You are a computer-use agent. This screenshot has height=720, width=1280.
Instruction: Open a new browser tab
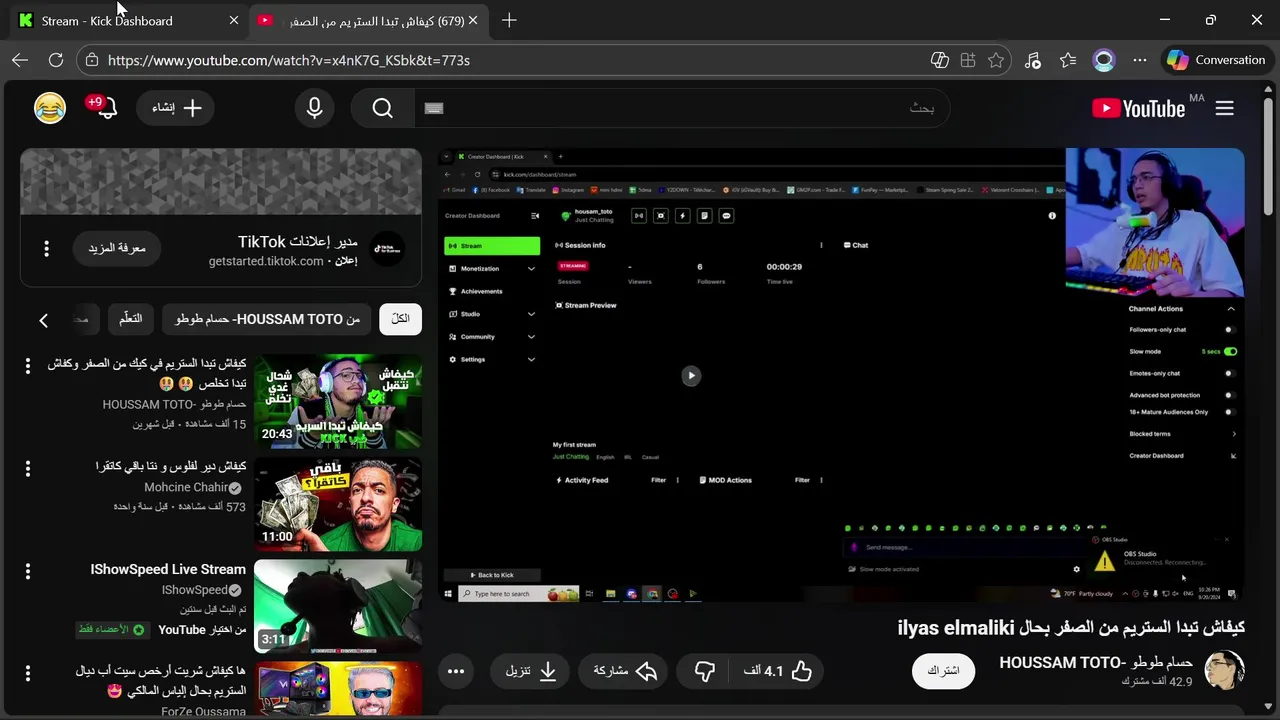coord(509,20)
